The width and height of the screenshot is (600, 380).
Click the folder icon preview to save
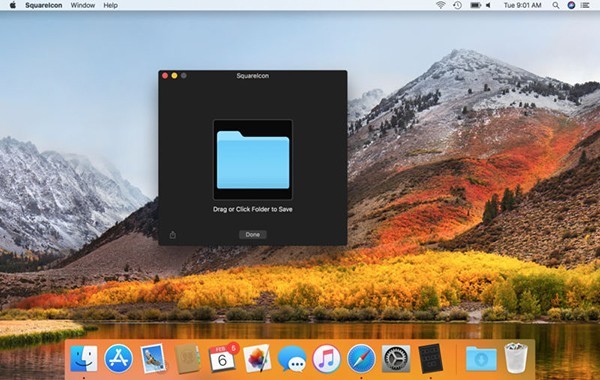[253, 160]
